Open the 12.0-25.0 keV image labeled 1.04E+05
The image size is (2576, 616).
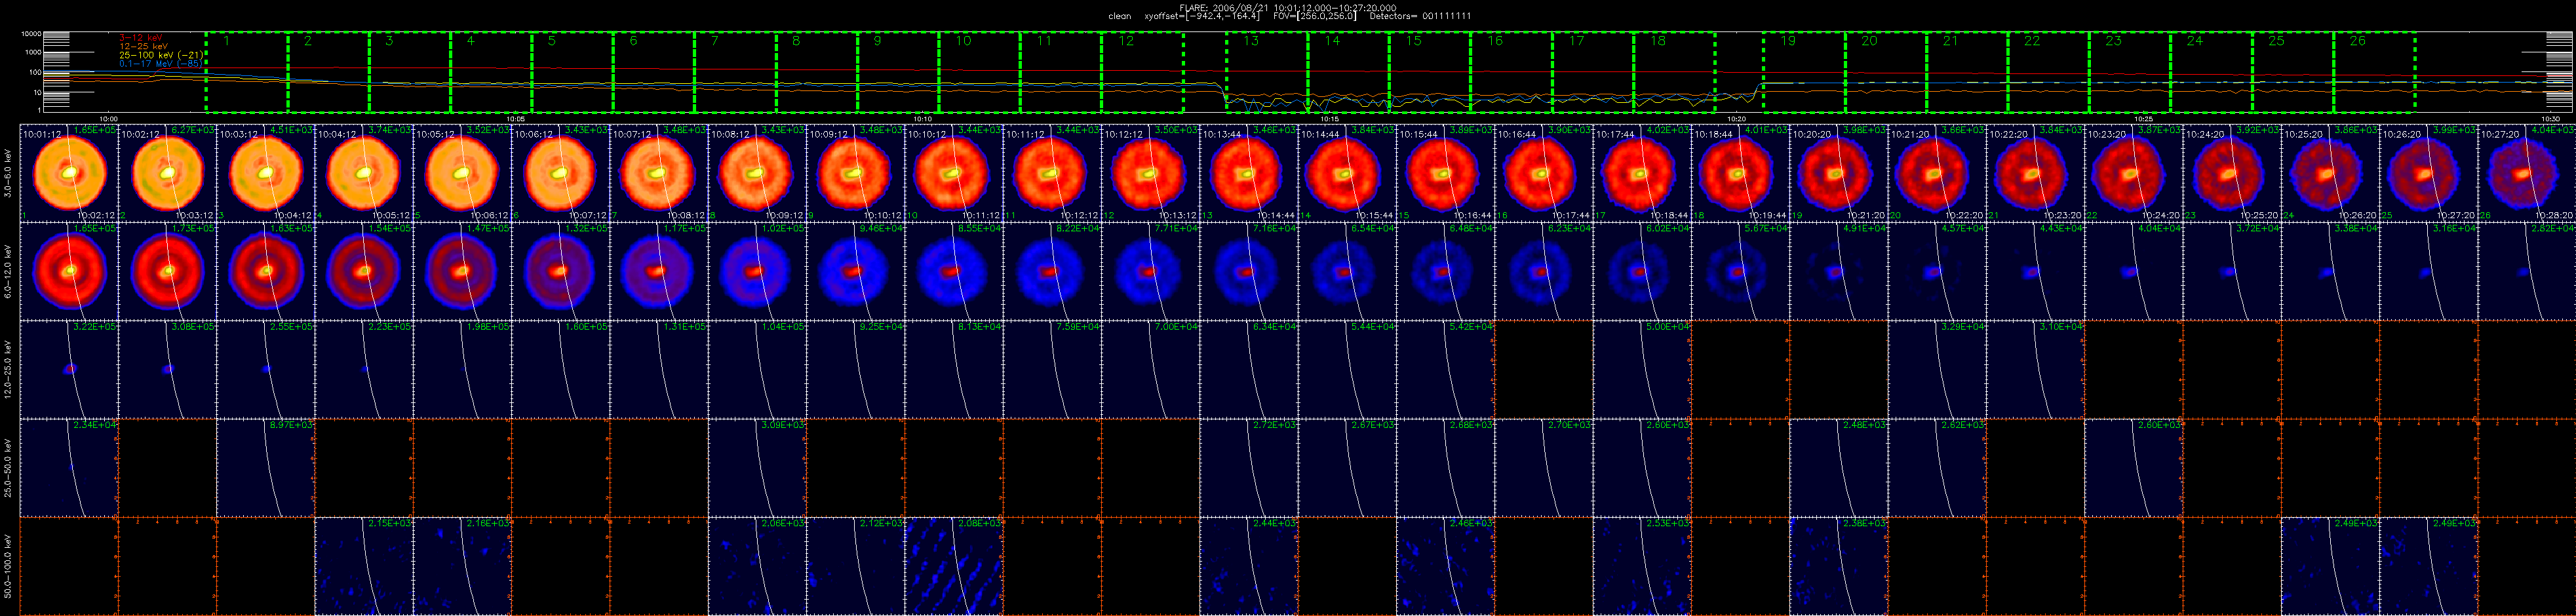tap(757, 369)
